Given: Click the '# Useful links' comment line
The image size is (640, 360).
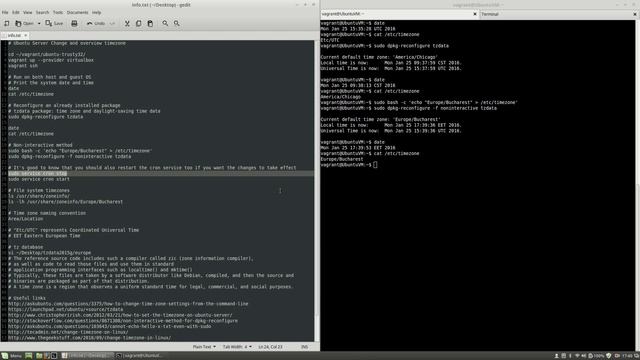Looking at the screenshot, I should (27, 298).
